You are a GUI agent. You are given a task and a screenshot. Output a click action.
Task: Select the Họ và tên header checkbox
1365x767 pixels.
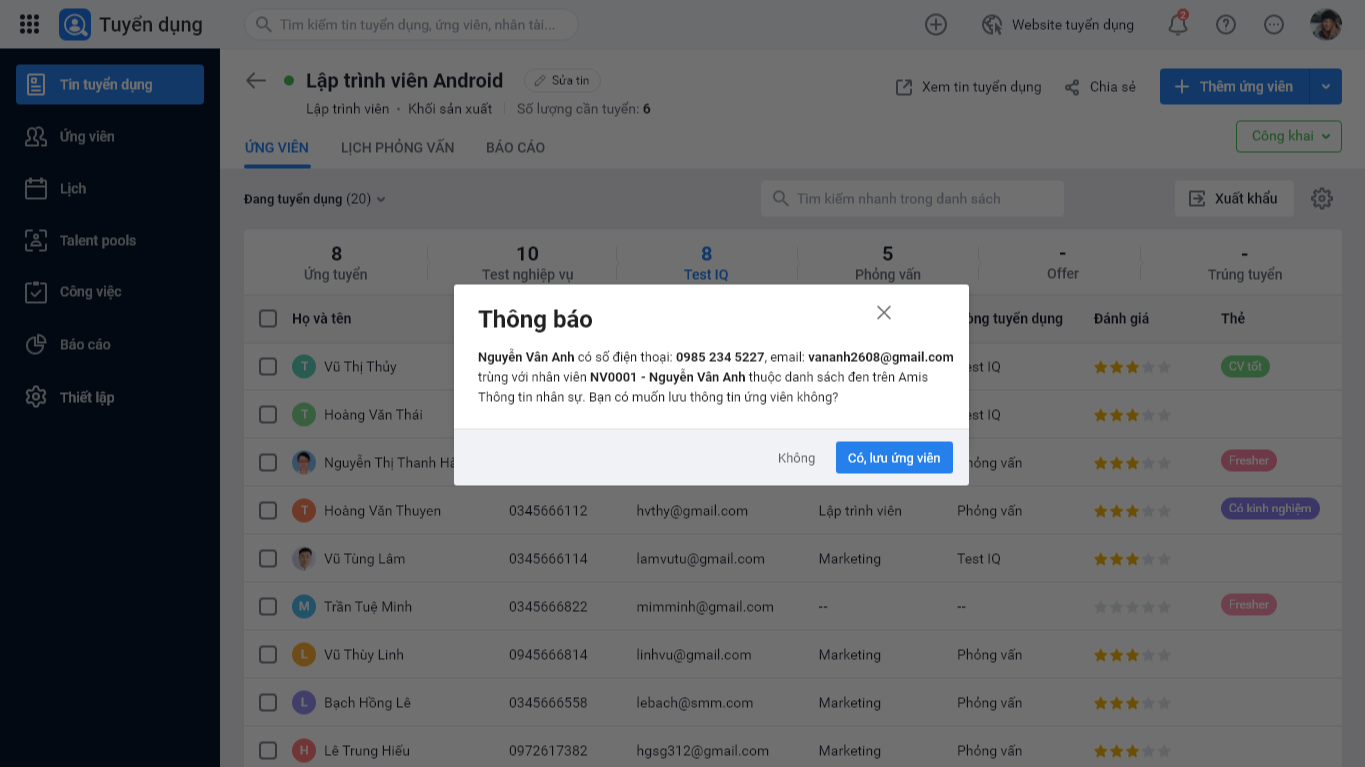(x=268, y=318)
